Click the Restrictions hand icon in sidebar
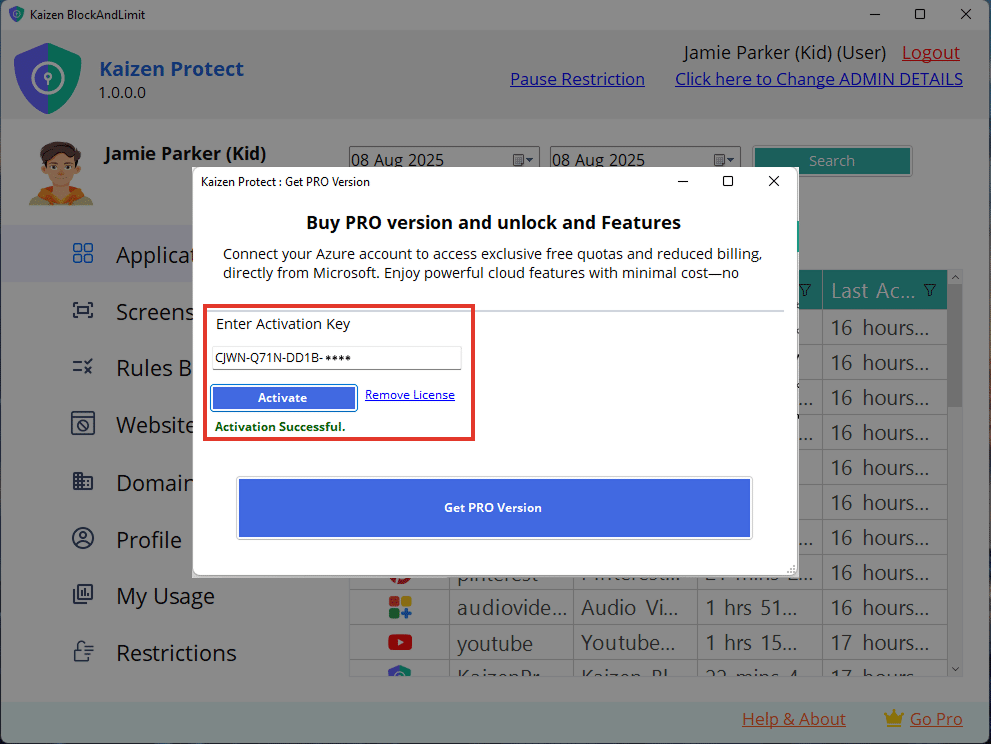Viewport: 991px width, 744px height. click(x=83, y=652)
